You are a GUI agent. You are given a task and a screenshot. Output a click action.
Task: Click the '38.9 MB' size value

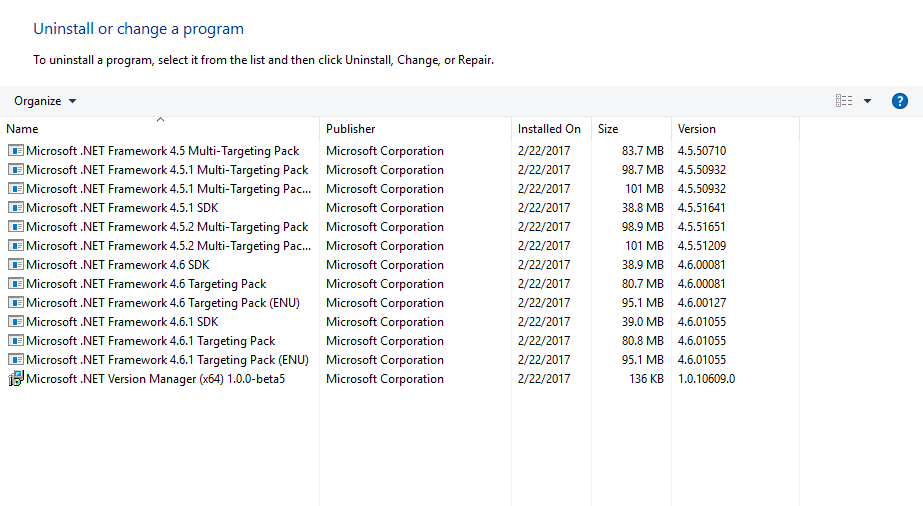pyautogui.click(x=642, y=265)
